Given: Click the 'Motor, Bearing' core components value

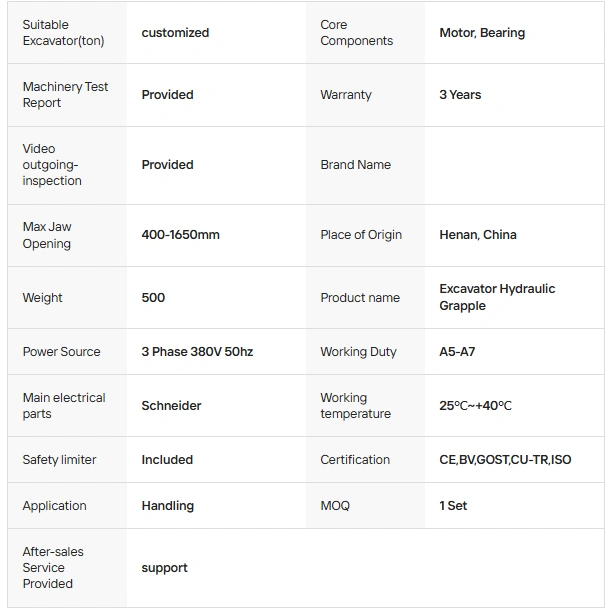Looking at the screenshot, I should 482,33.
